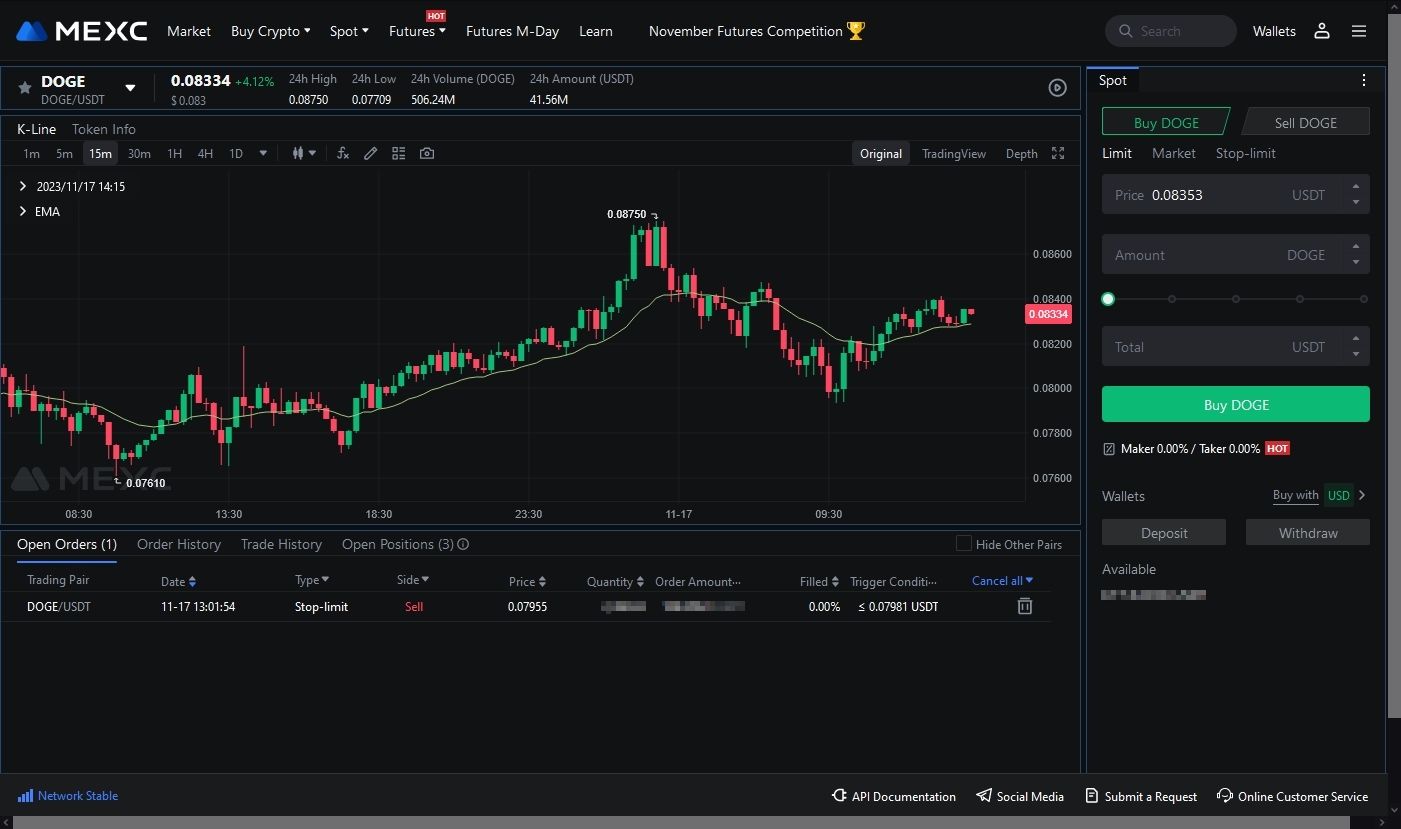Favorite DOGE with the star icon
The height and width of the screenshot is (829, 1401).
(x=25, y=88)
